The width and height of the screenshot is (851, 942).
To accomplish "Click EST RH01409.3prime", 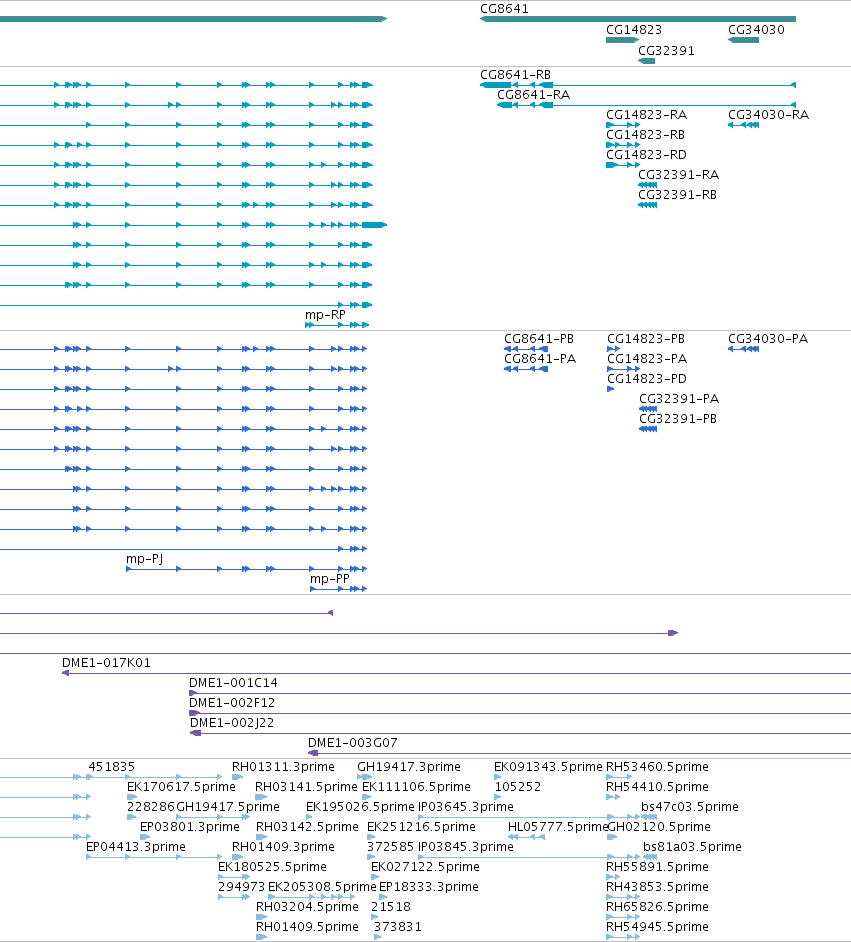I will pos(283,847).
